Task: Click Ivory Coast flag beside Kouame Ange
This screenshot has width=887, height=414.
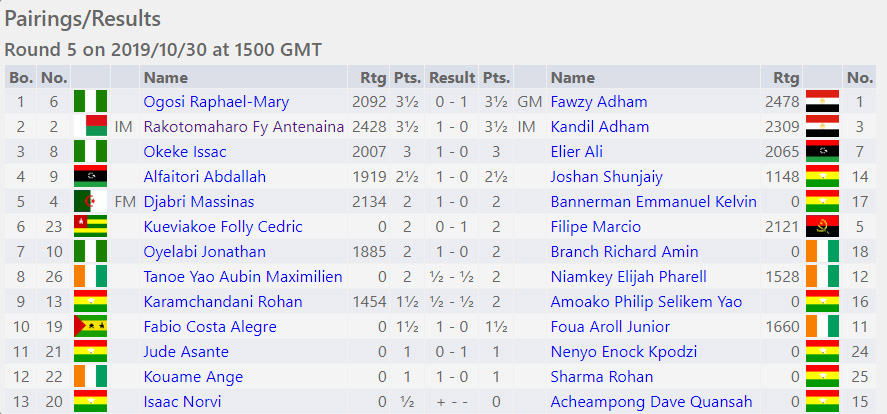Action: pos(91,377)
